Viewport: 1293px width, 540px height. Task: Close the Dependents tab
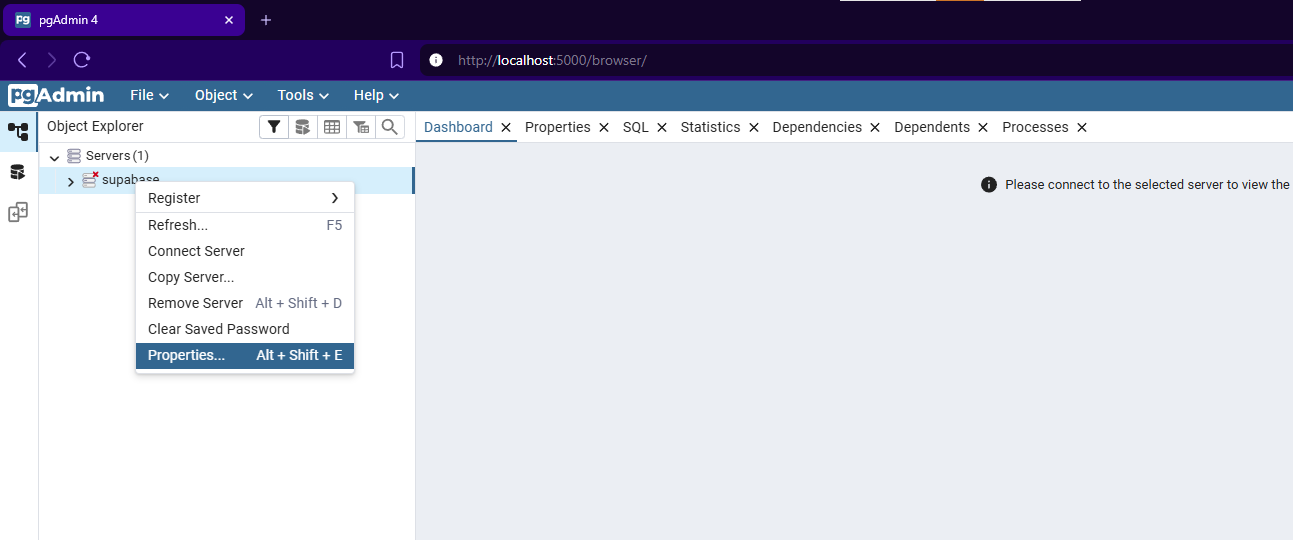[983, 127]
